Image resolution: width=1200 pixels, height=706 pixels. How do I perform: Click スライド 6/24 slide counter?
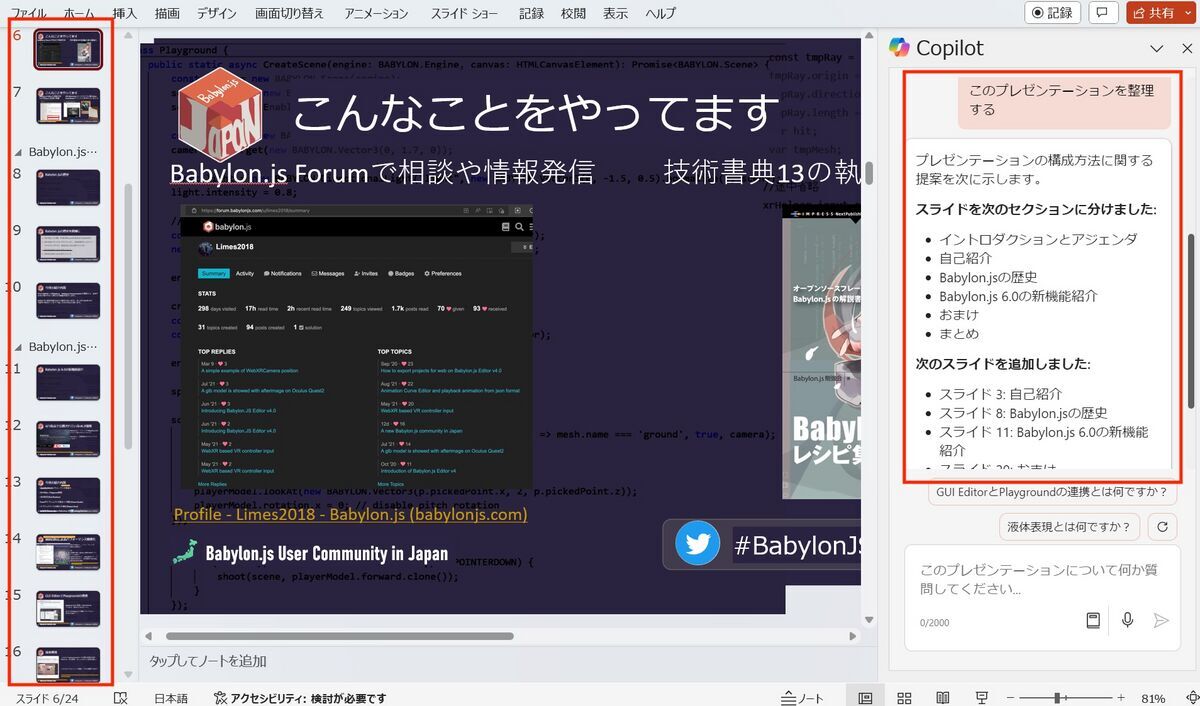(x=46, y=698)
